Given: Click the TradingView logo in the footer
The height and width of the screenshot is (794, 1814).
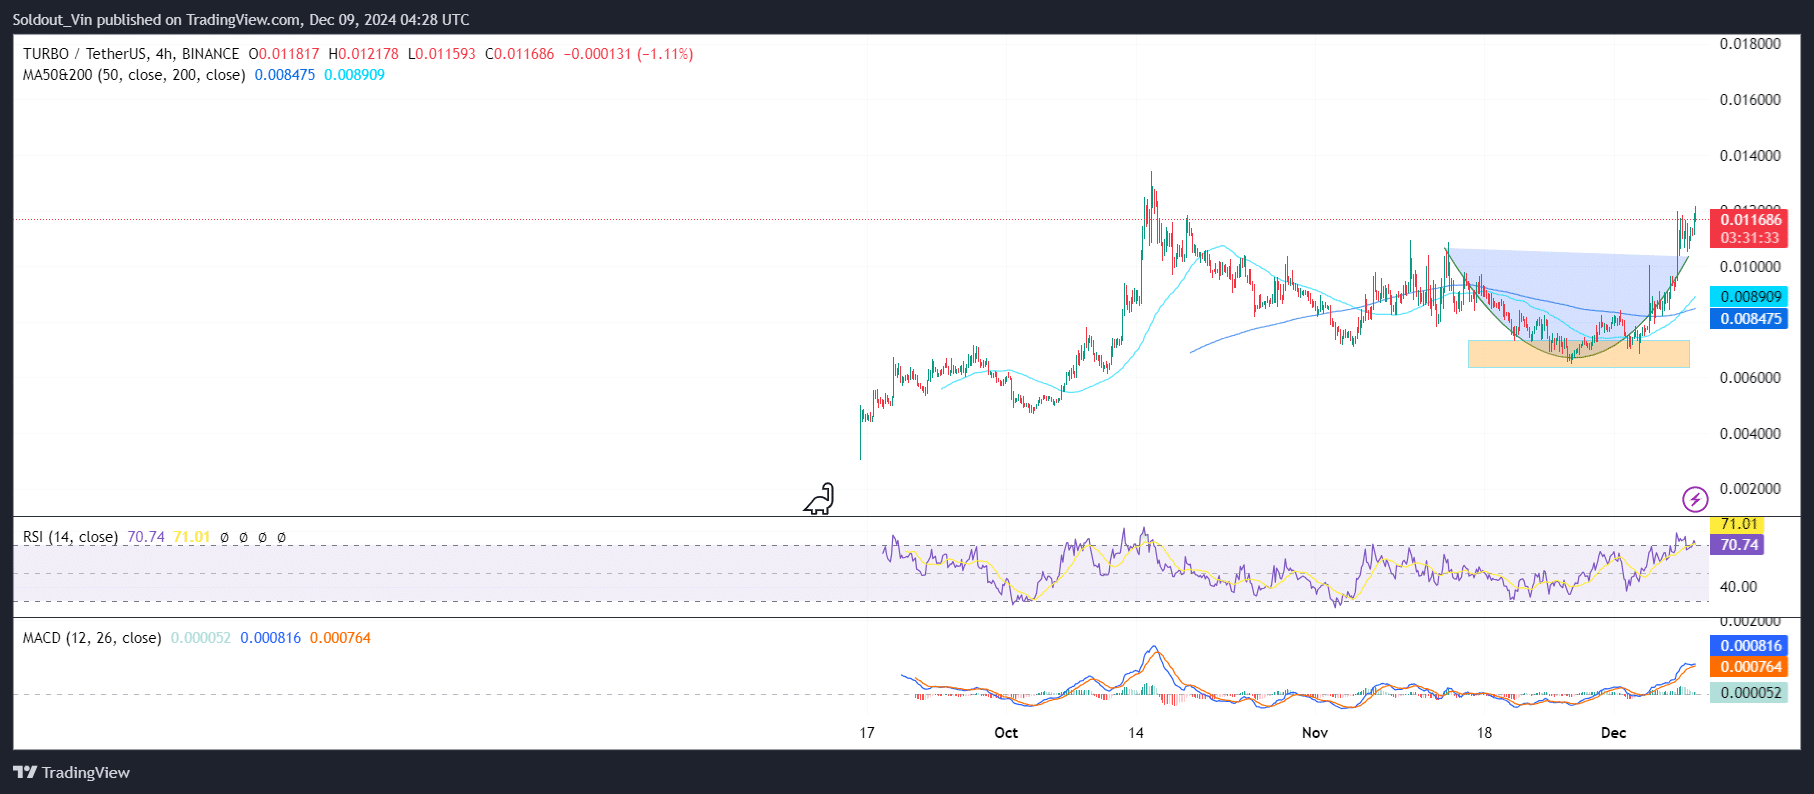Looking at the screenshot, I should click(x=71, y=772).
